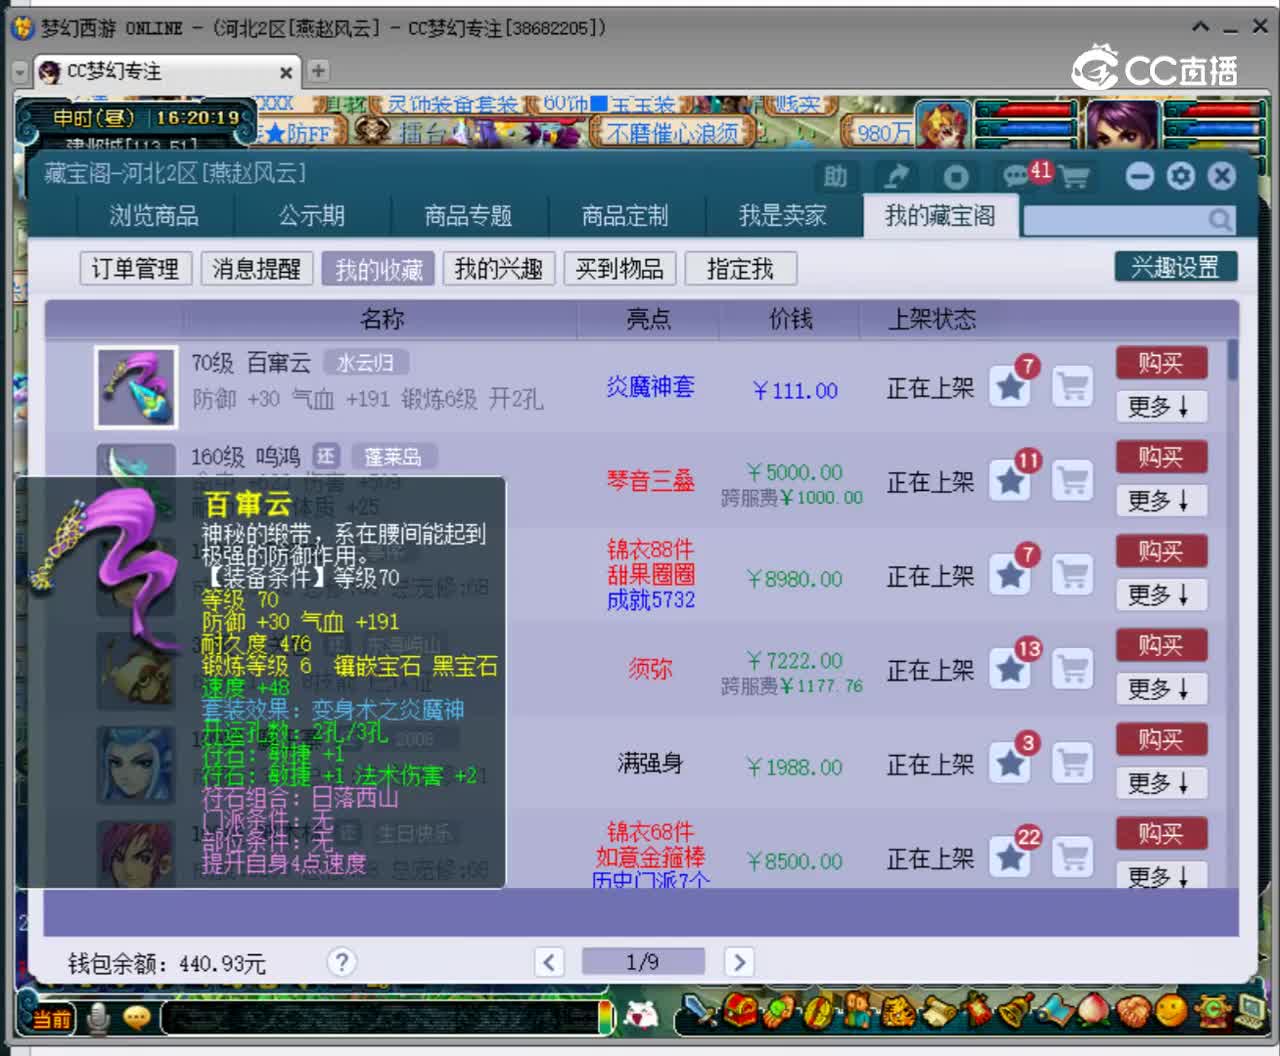Screen dimensions: 1280x1056
Task: Add the ¥8500.00 listing to cart
Action: [x=1072, y=856]
